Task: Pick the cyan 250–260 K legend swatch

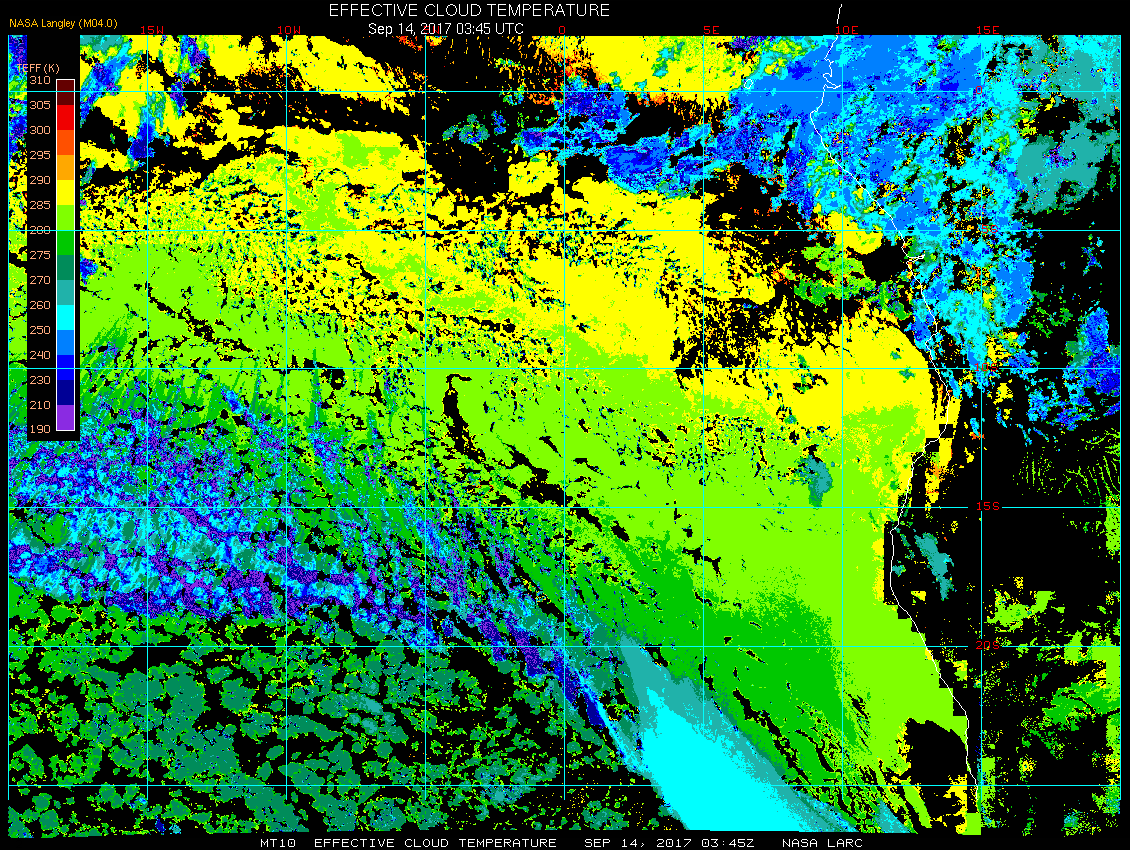Action: click(66, 317)
